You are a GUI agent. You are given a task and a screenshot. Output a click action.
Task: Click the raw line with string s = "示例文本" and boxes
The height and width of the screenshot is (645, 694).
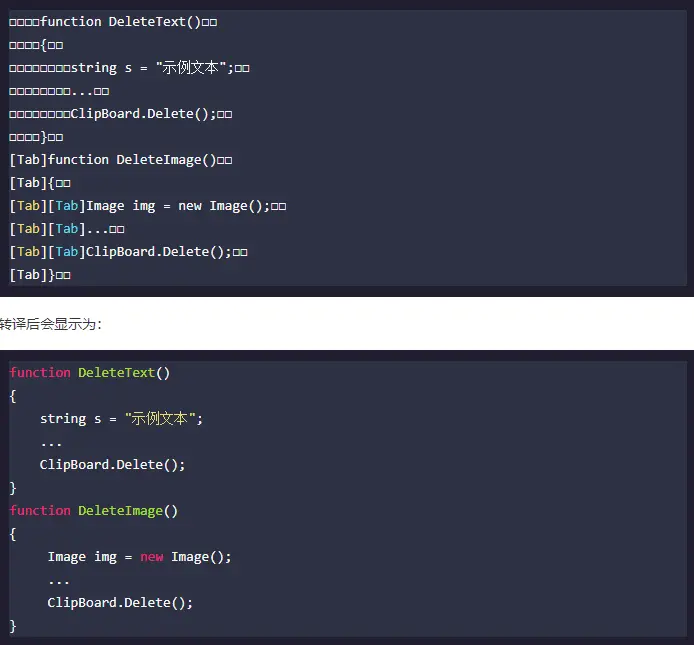129,68
